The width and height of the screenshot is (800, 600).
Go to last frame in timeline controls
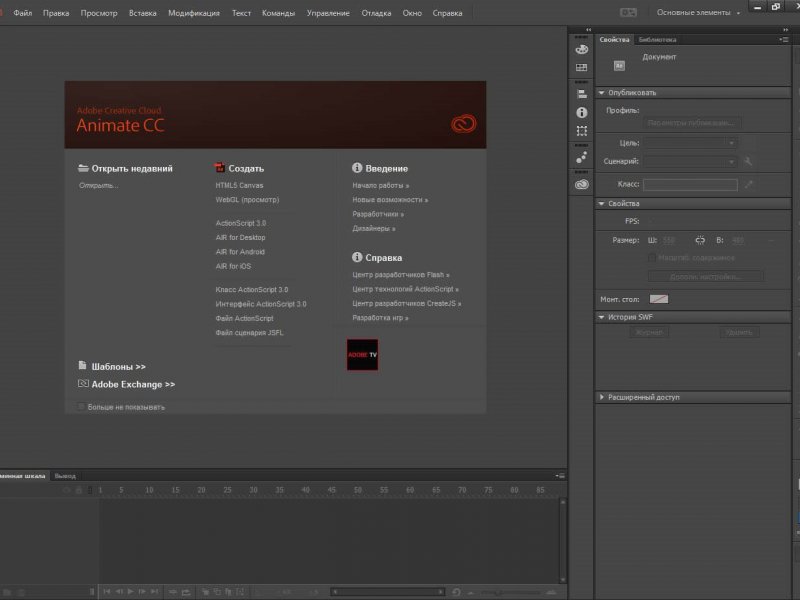(x=154, y=591)
